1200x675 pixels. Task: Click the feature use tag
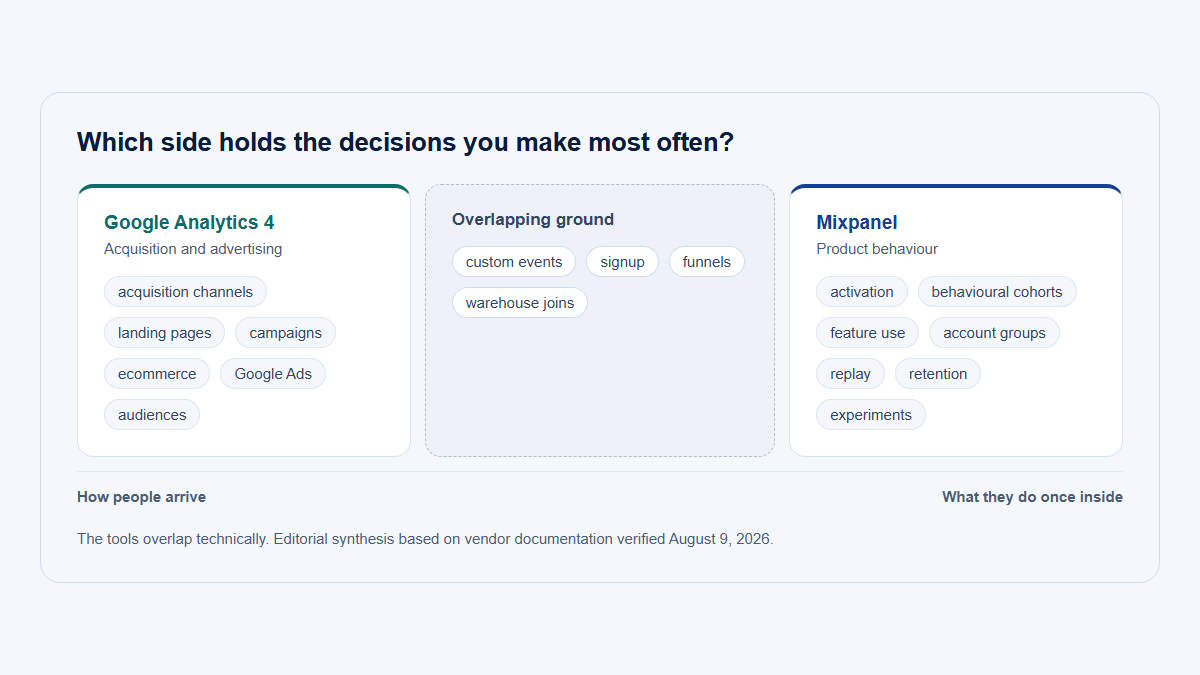pos(867,333)
